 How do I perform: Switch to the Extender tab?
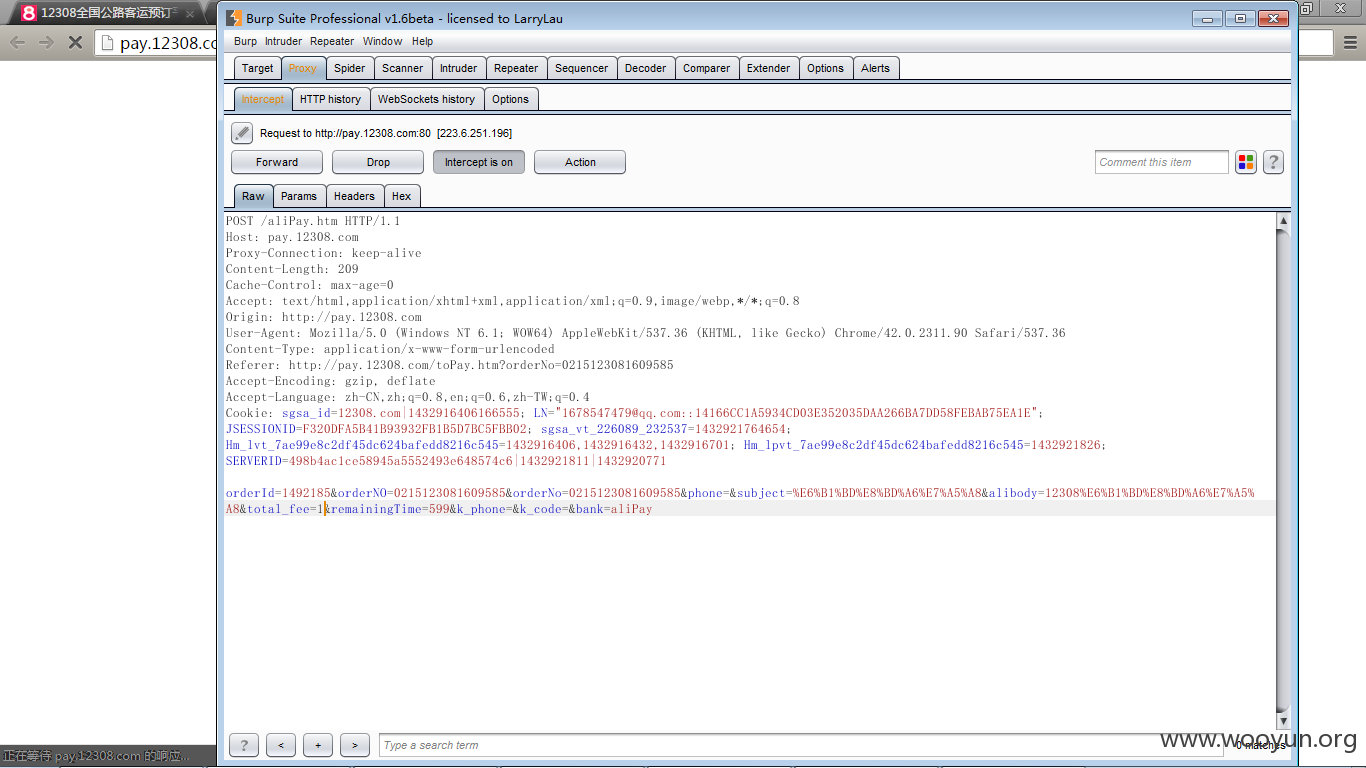pos(768,68)
